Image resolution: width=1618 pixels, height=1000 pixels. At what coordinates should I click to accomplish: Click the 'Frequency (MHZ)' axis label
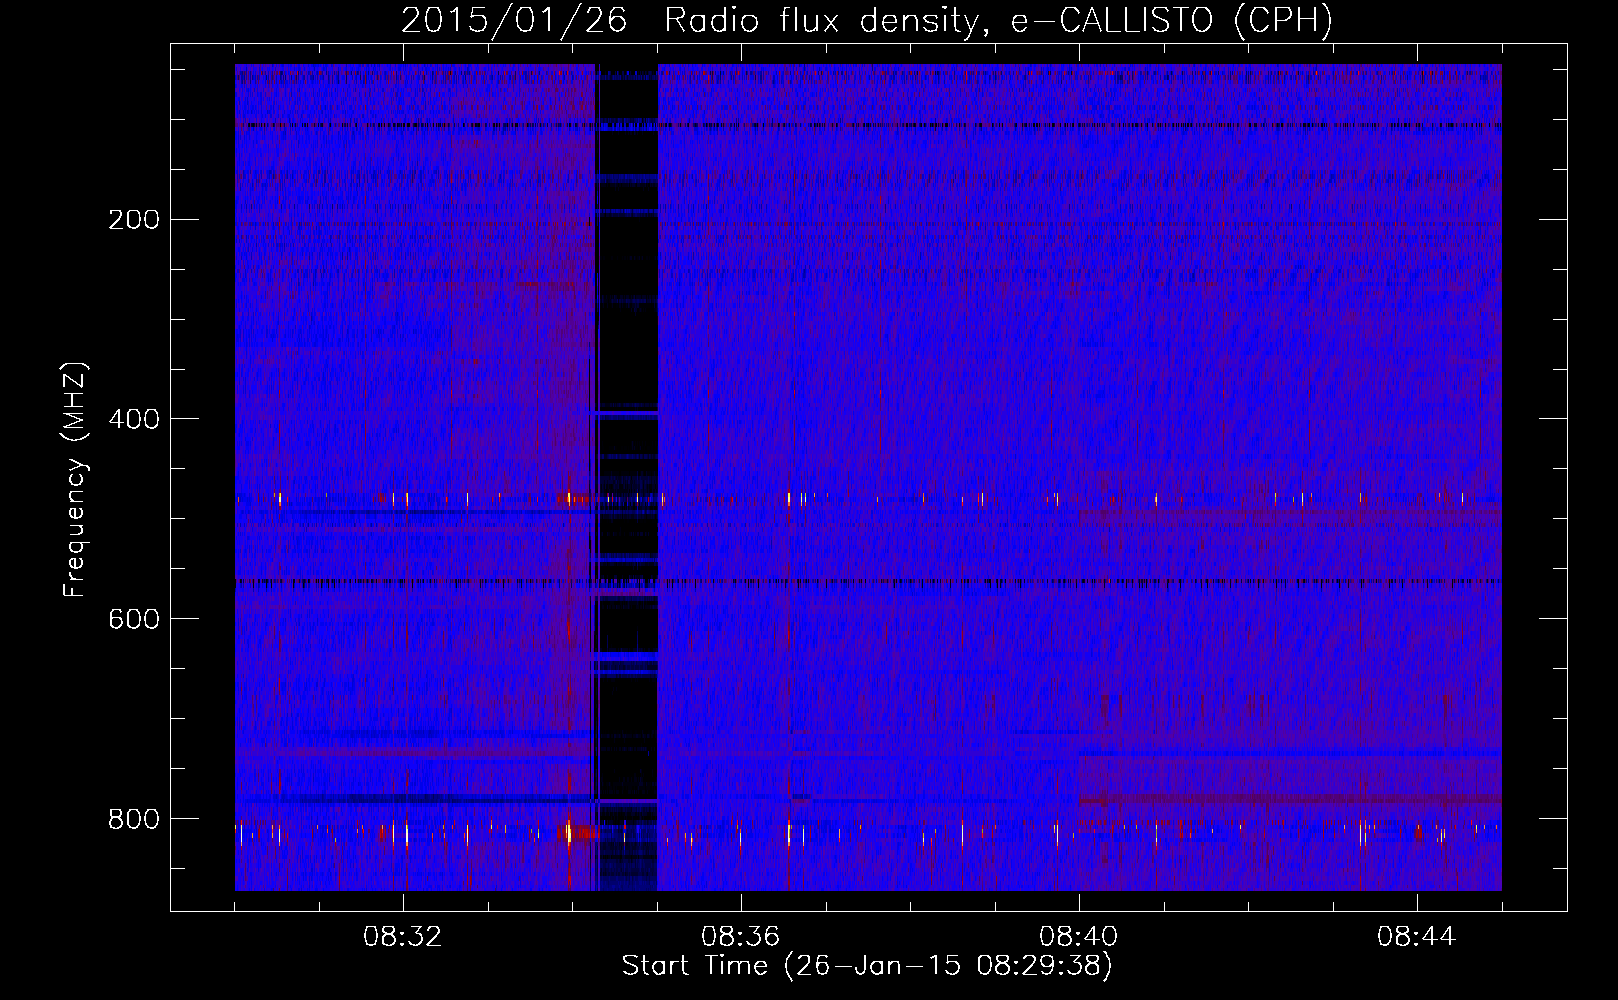(75, 480)
